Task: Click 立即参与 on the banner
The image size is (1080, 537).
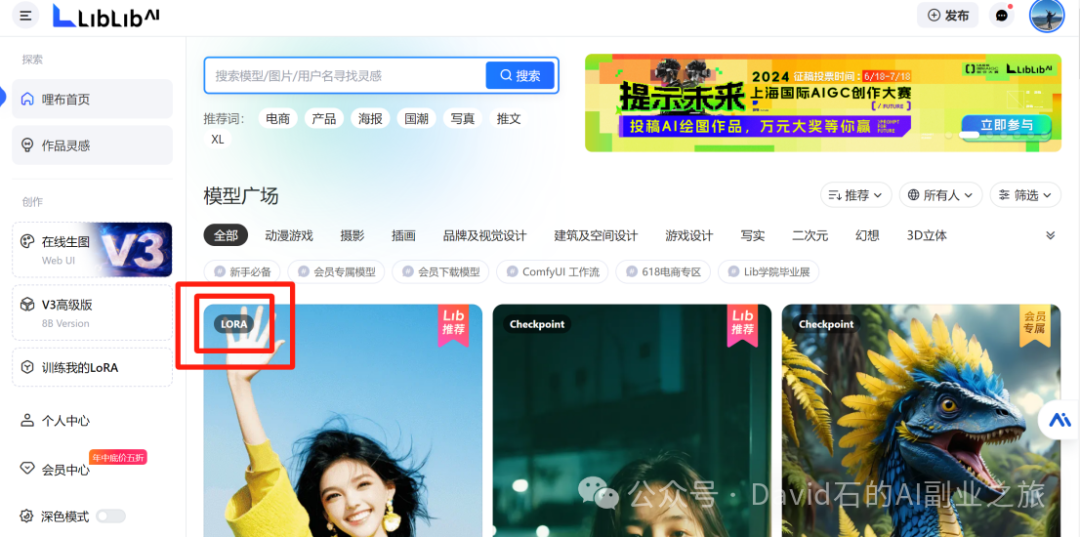Action: [1006, 125]
